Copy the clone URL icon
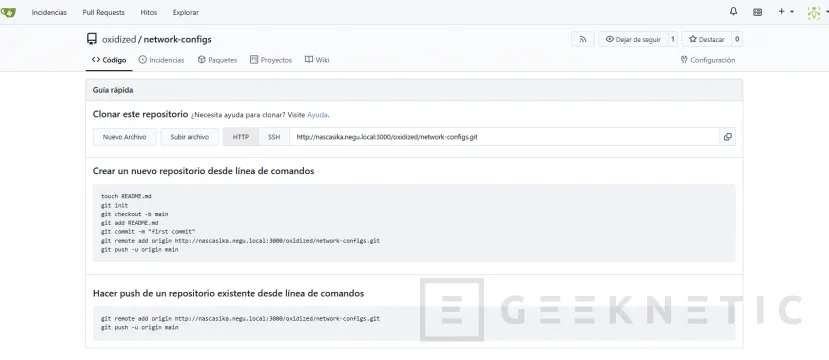 point(727,137)
